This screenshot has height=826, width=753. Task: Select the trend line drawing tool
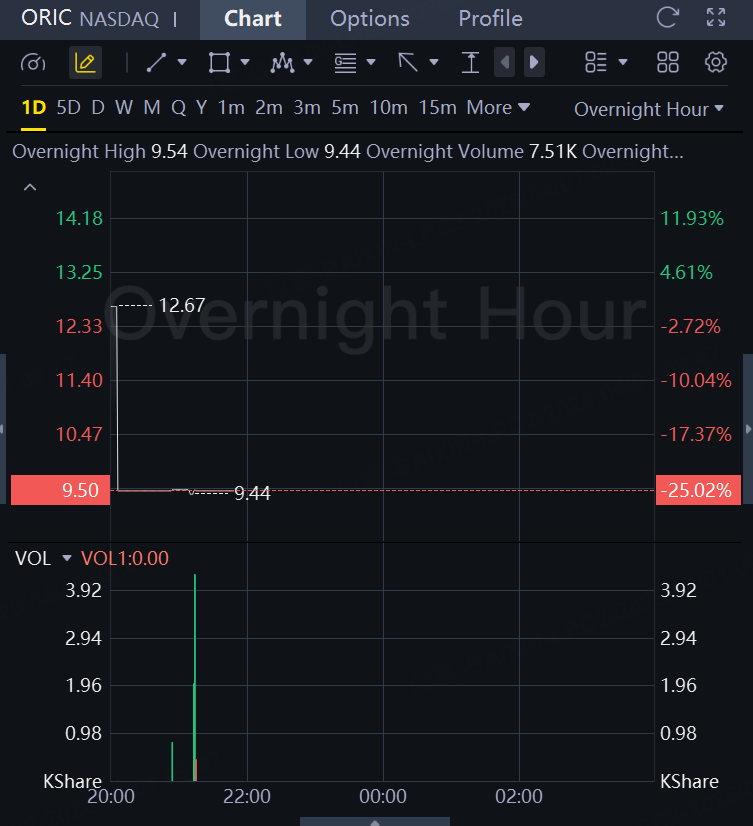pos(157,63)
